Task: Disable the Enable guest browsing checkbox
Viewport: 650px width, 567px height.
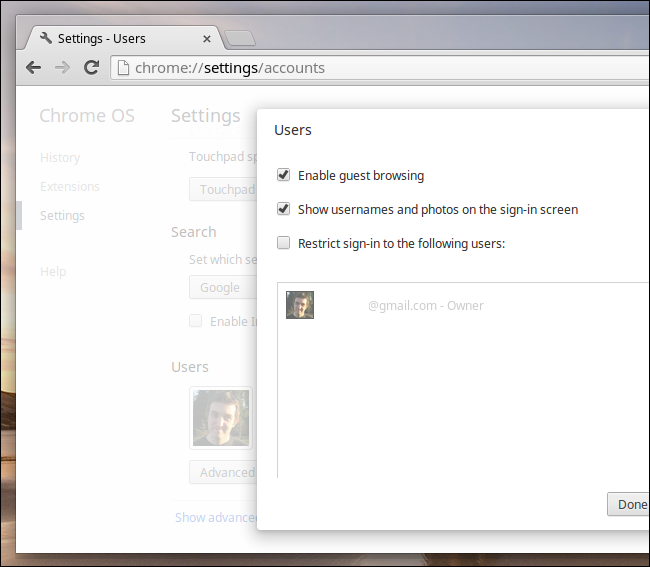Action: (x=284, y=175)
